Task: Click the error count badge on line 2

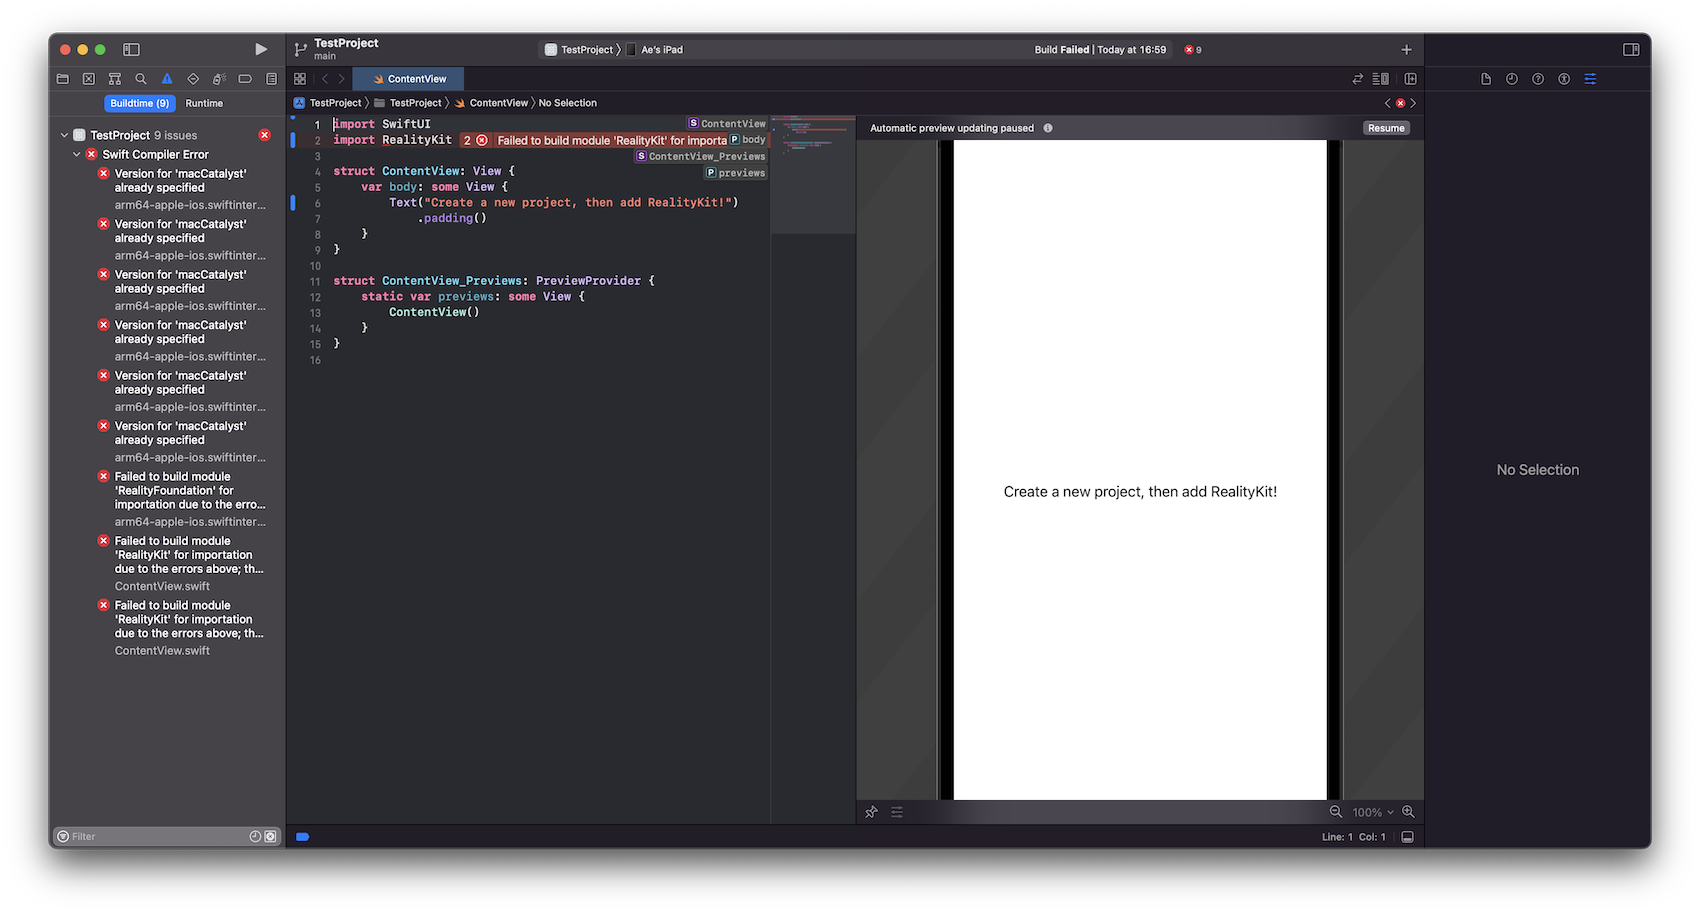Action: 474,141
